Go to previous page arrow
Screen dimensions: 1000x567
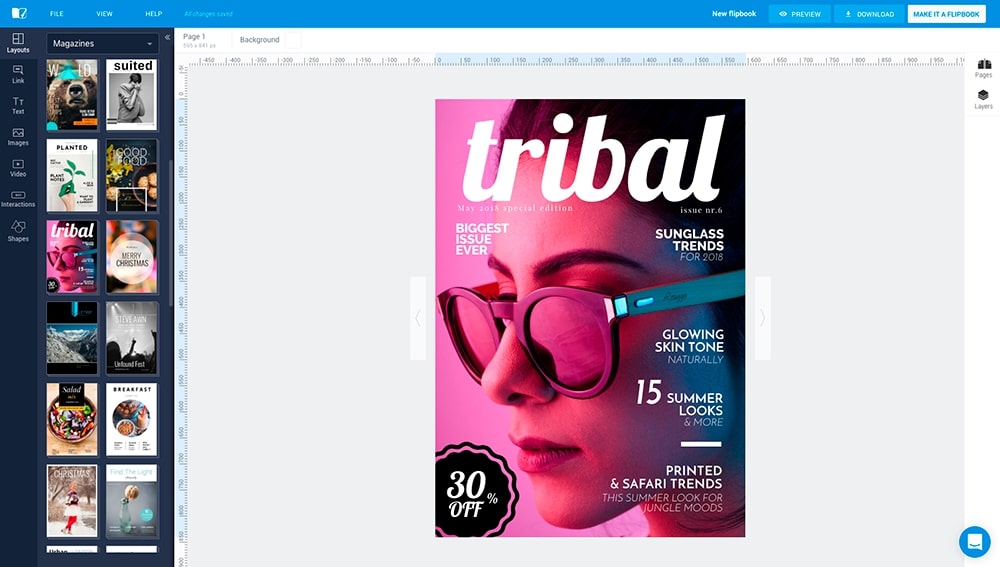(418, 318)
